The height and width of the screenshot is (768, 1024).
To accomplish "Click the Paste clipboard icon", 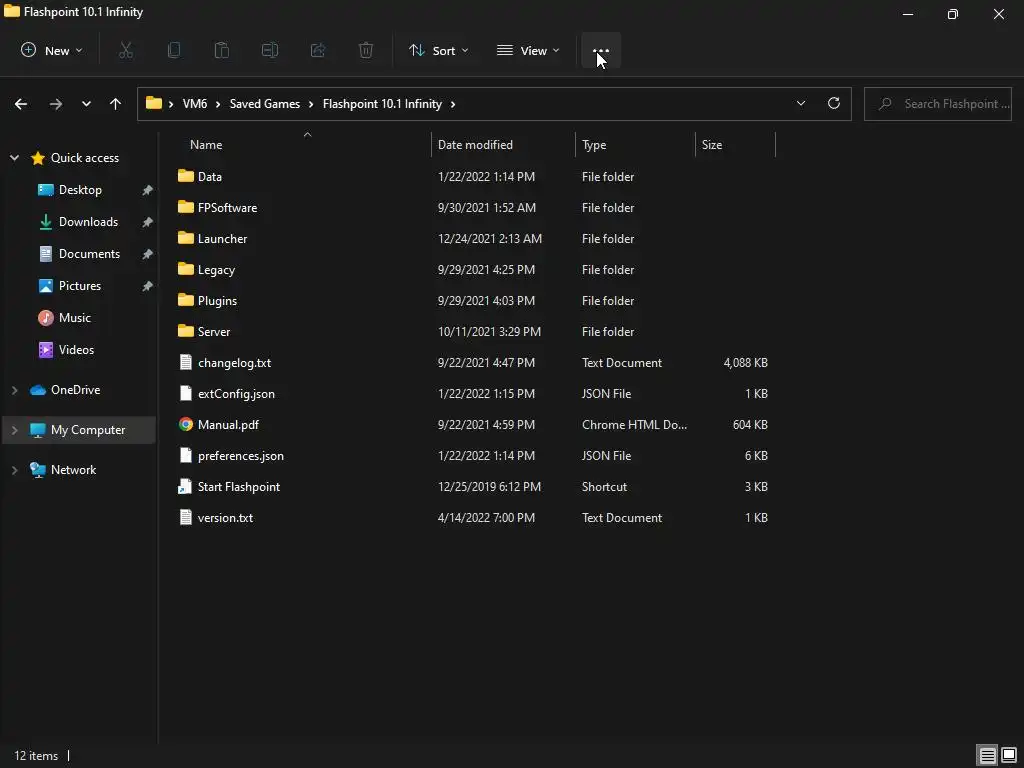I will 222,50.
